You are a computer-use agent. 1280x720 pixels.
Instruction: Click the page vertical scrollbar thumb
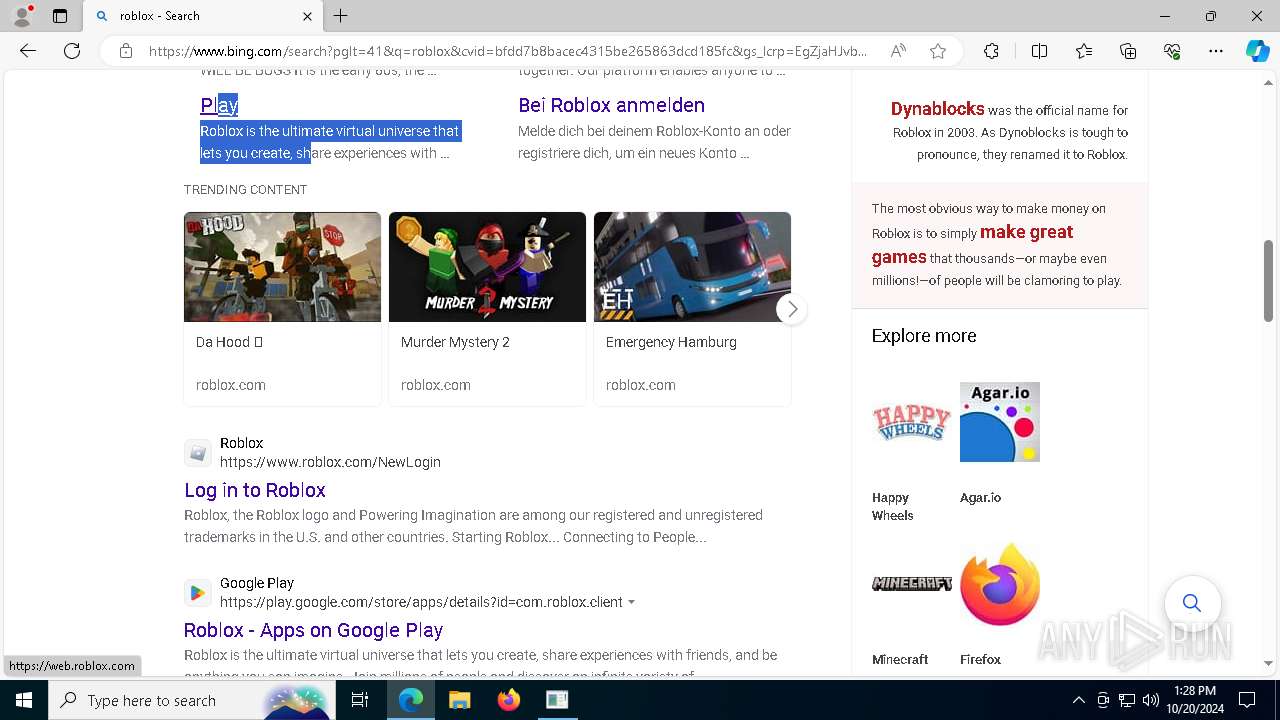click(x=1268, y=280)
